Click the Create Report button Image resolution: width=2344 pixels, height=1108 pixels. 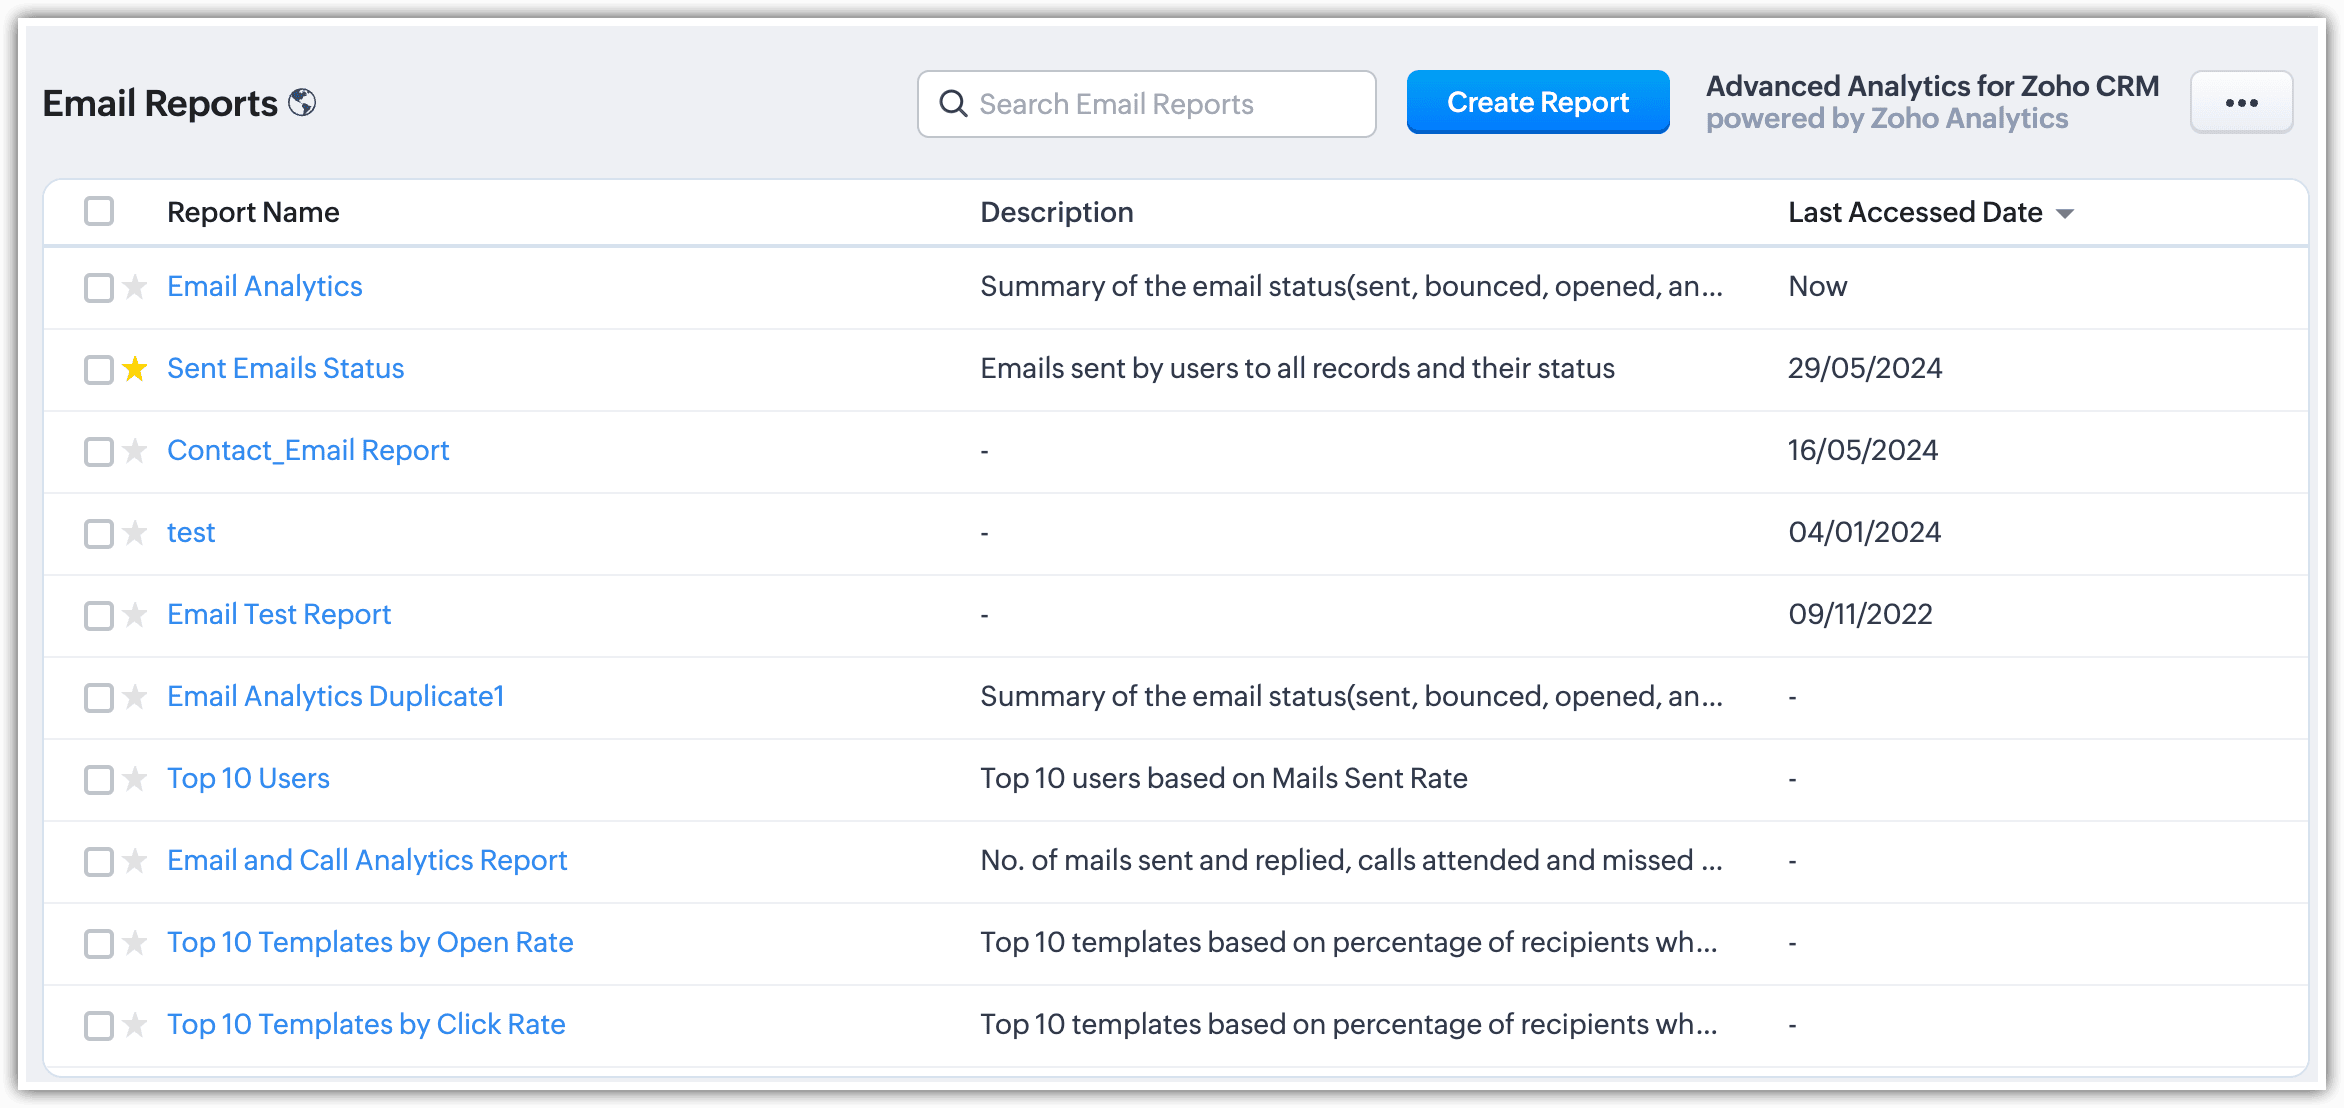[x=1537, y=102]
